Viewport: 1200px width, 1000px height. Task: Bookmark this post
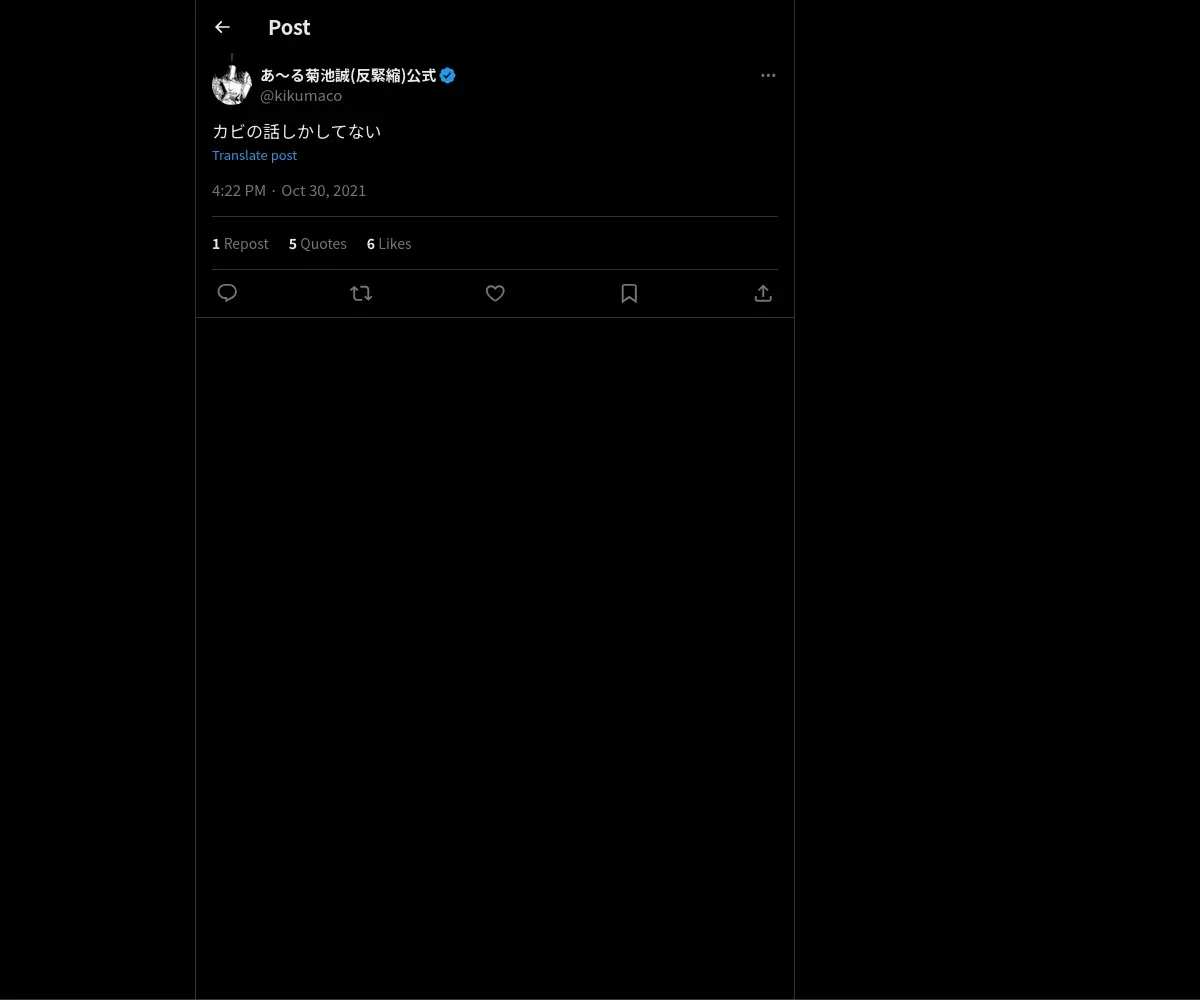pos(629,293)
